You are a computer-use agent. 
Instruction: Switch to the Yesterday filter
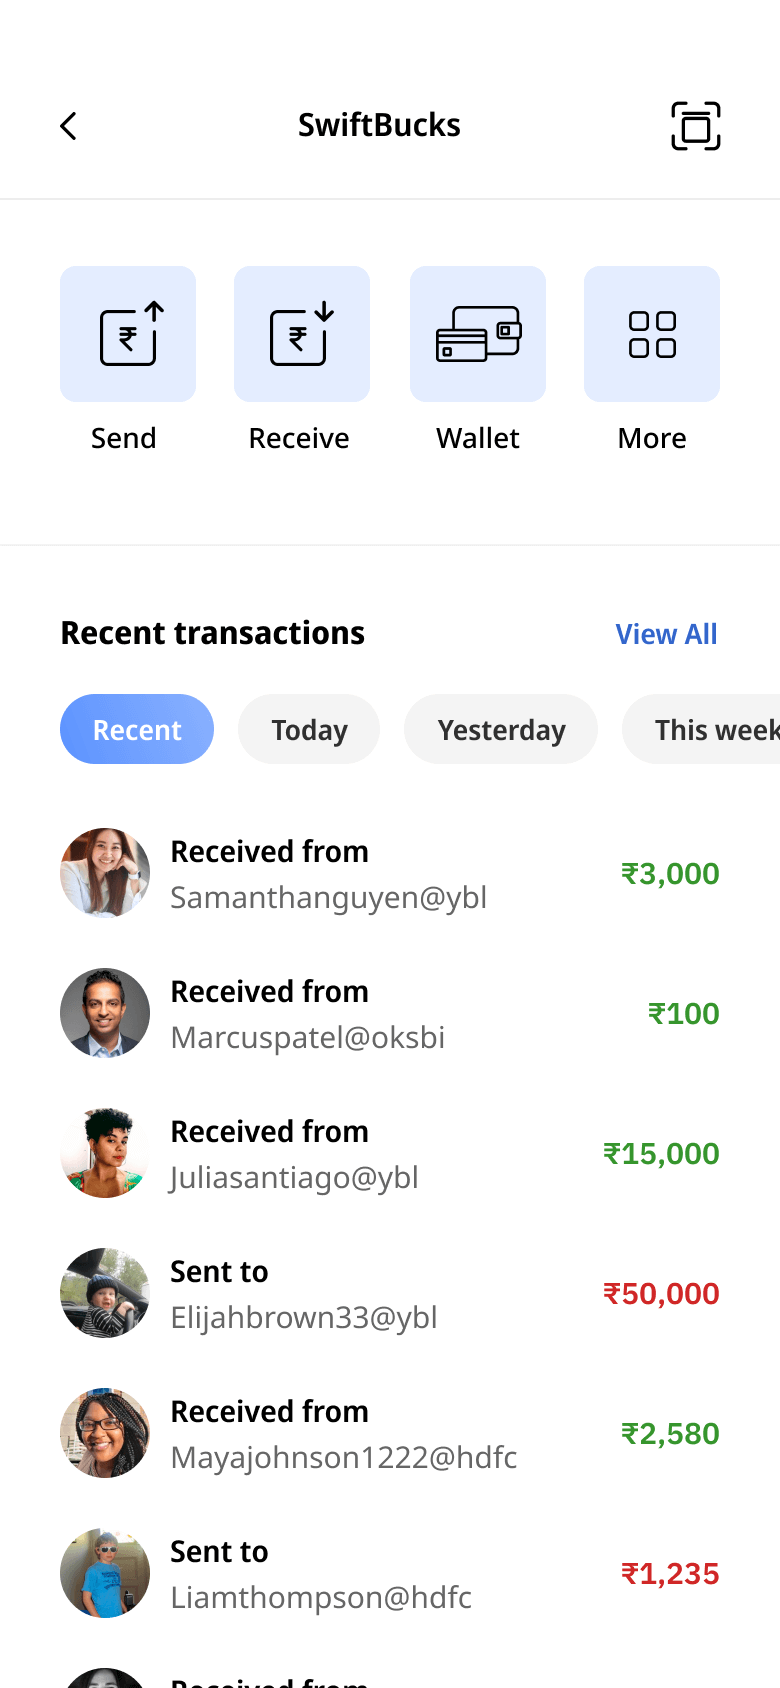point(501,730)
